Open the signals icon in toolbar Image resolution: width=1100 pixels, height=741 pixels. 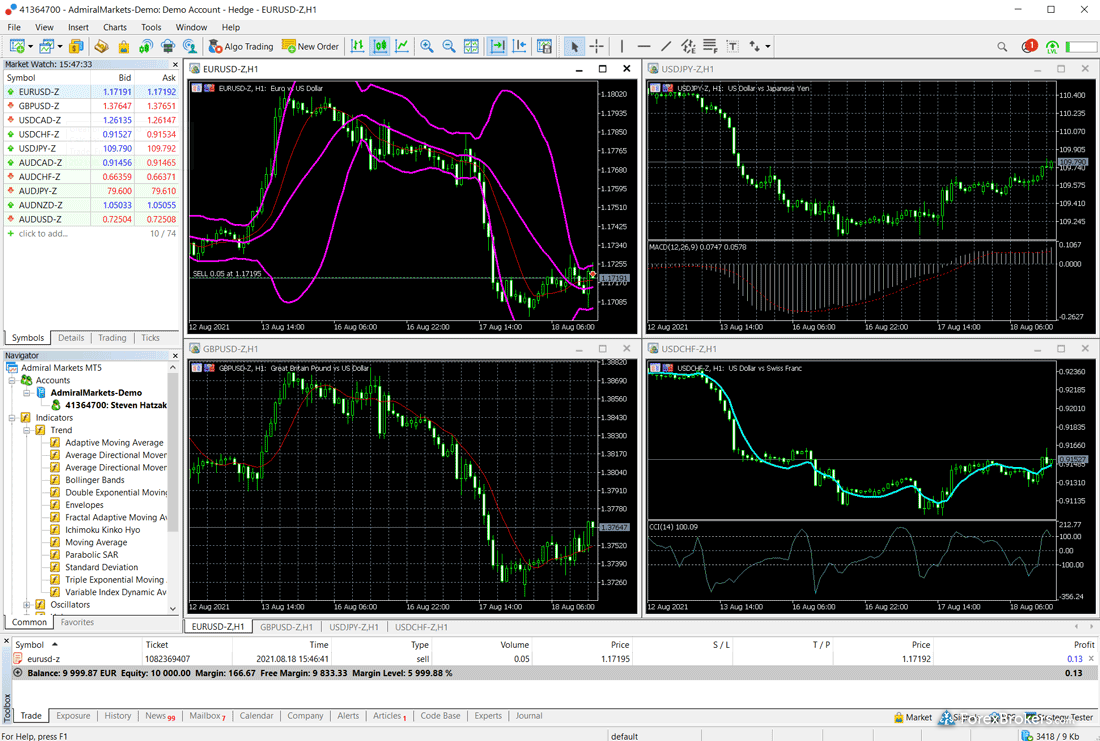(146, 46)
